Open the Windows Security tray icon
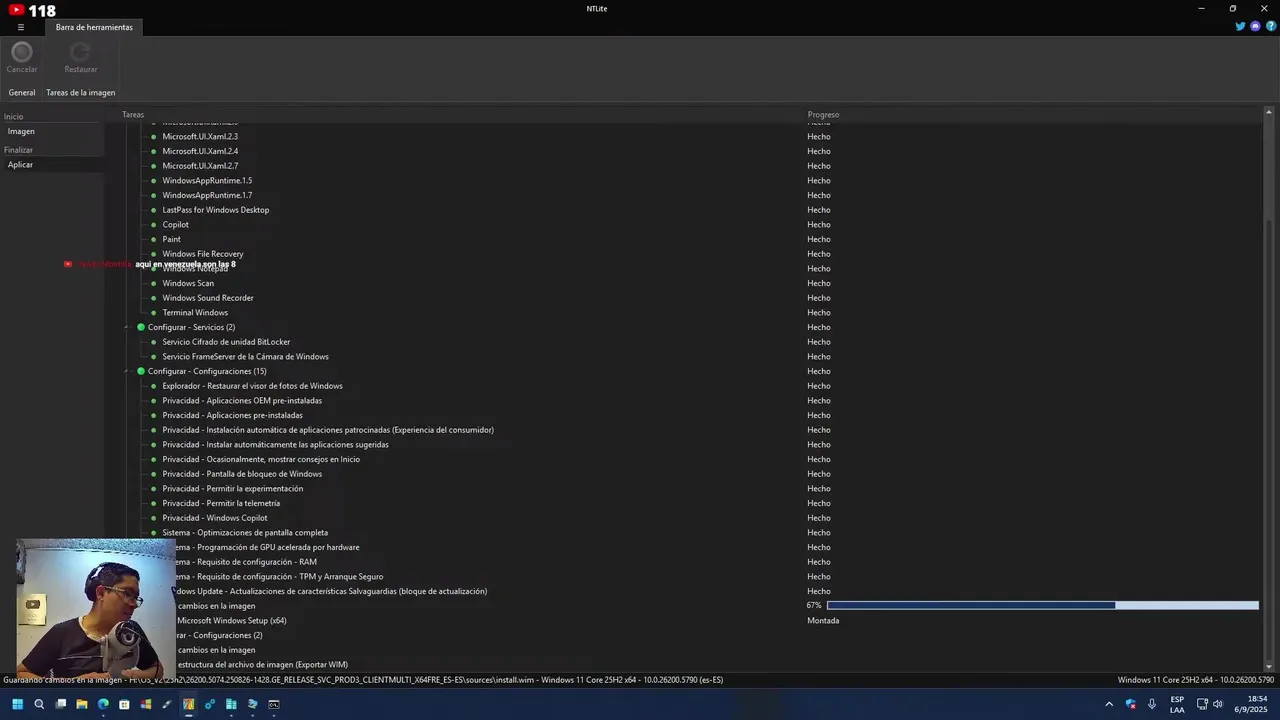This screenshot has width=1280, height=720. coord(1131,704)
